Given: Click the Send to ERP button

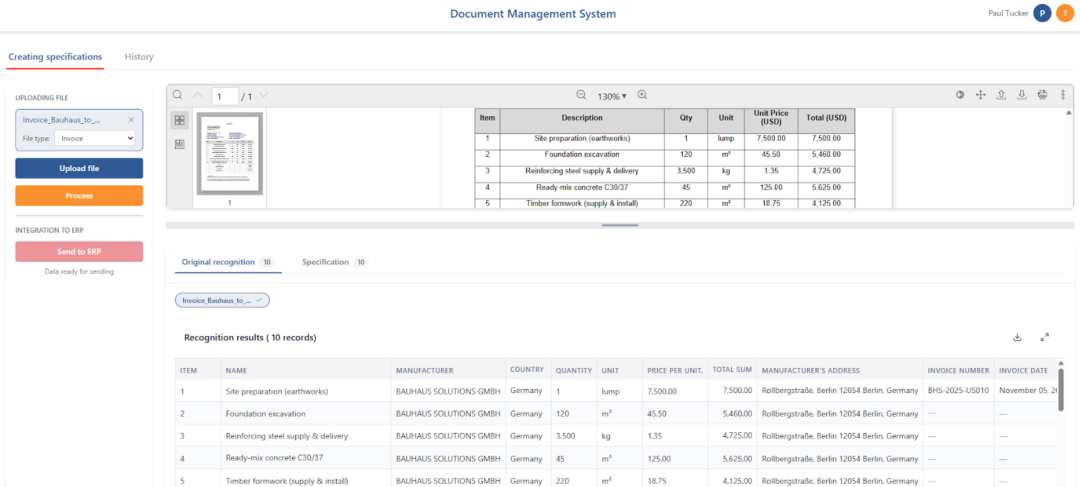Looking at the screenshot, I should (79, 252).
